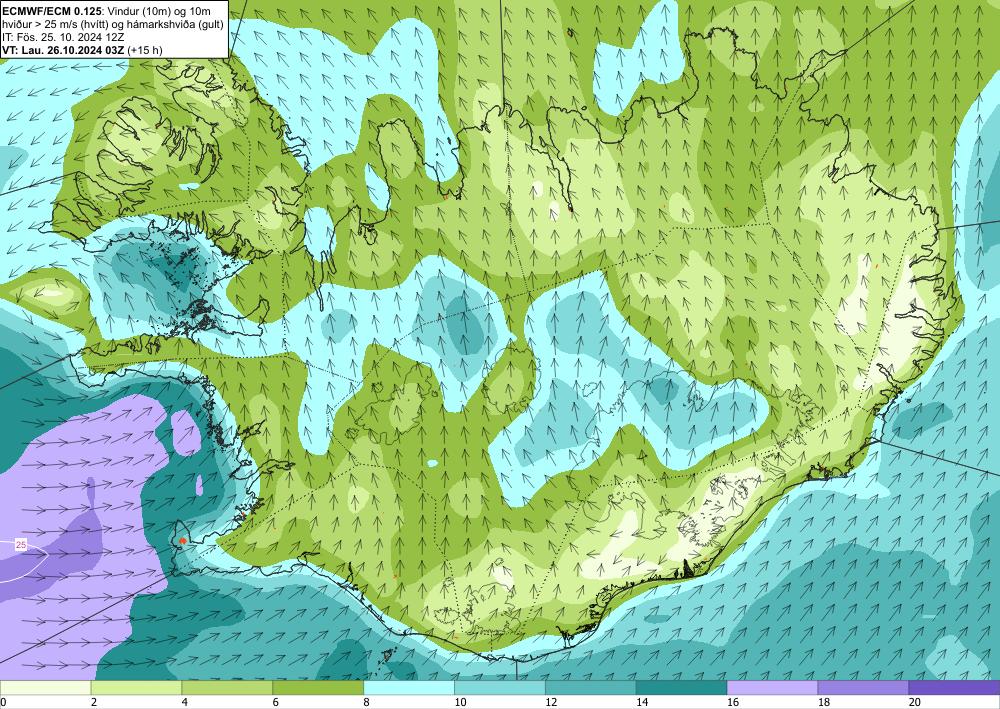Click the 10–12 m/s turquoise legend swatch
Image resolution: width=1000 pixels, height=709 pixels.
(x=499, y=688)
